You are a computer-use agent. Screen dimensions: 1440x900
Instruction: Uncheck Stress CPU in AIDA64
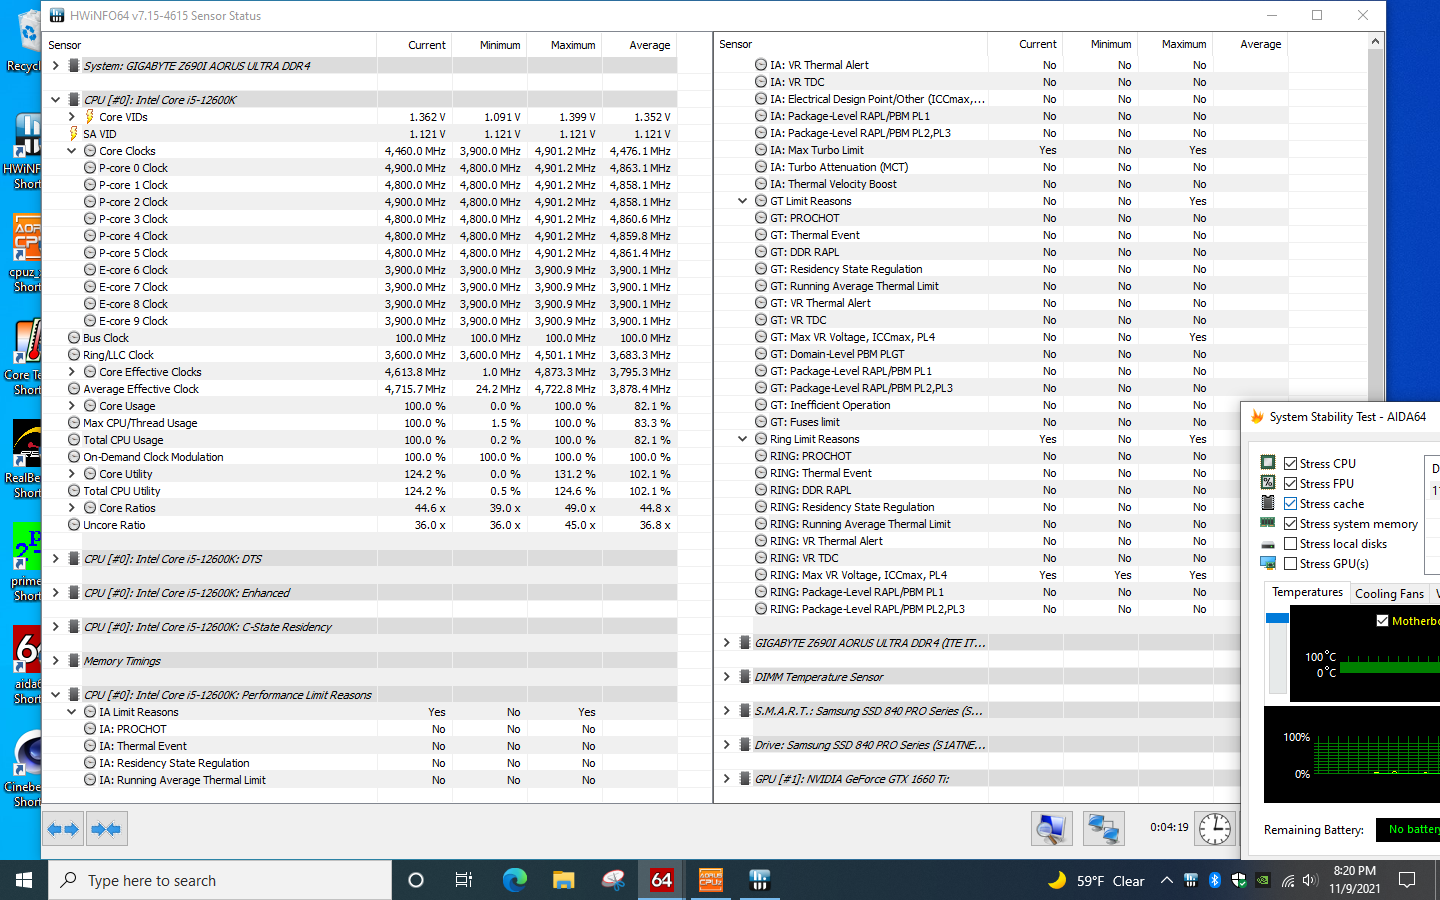tap(1291, 464)
